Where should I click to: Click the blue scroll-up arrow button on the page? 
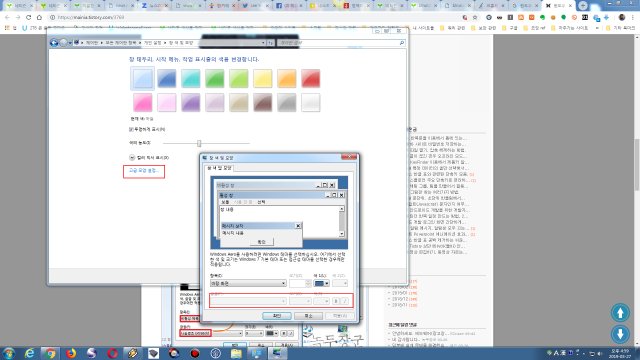pos(620,313)
